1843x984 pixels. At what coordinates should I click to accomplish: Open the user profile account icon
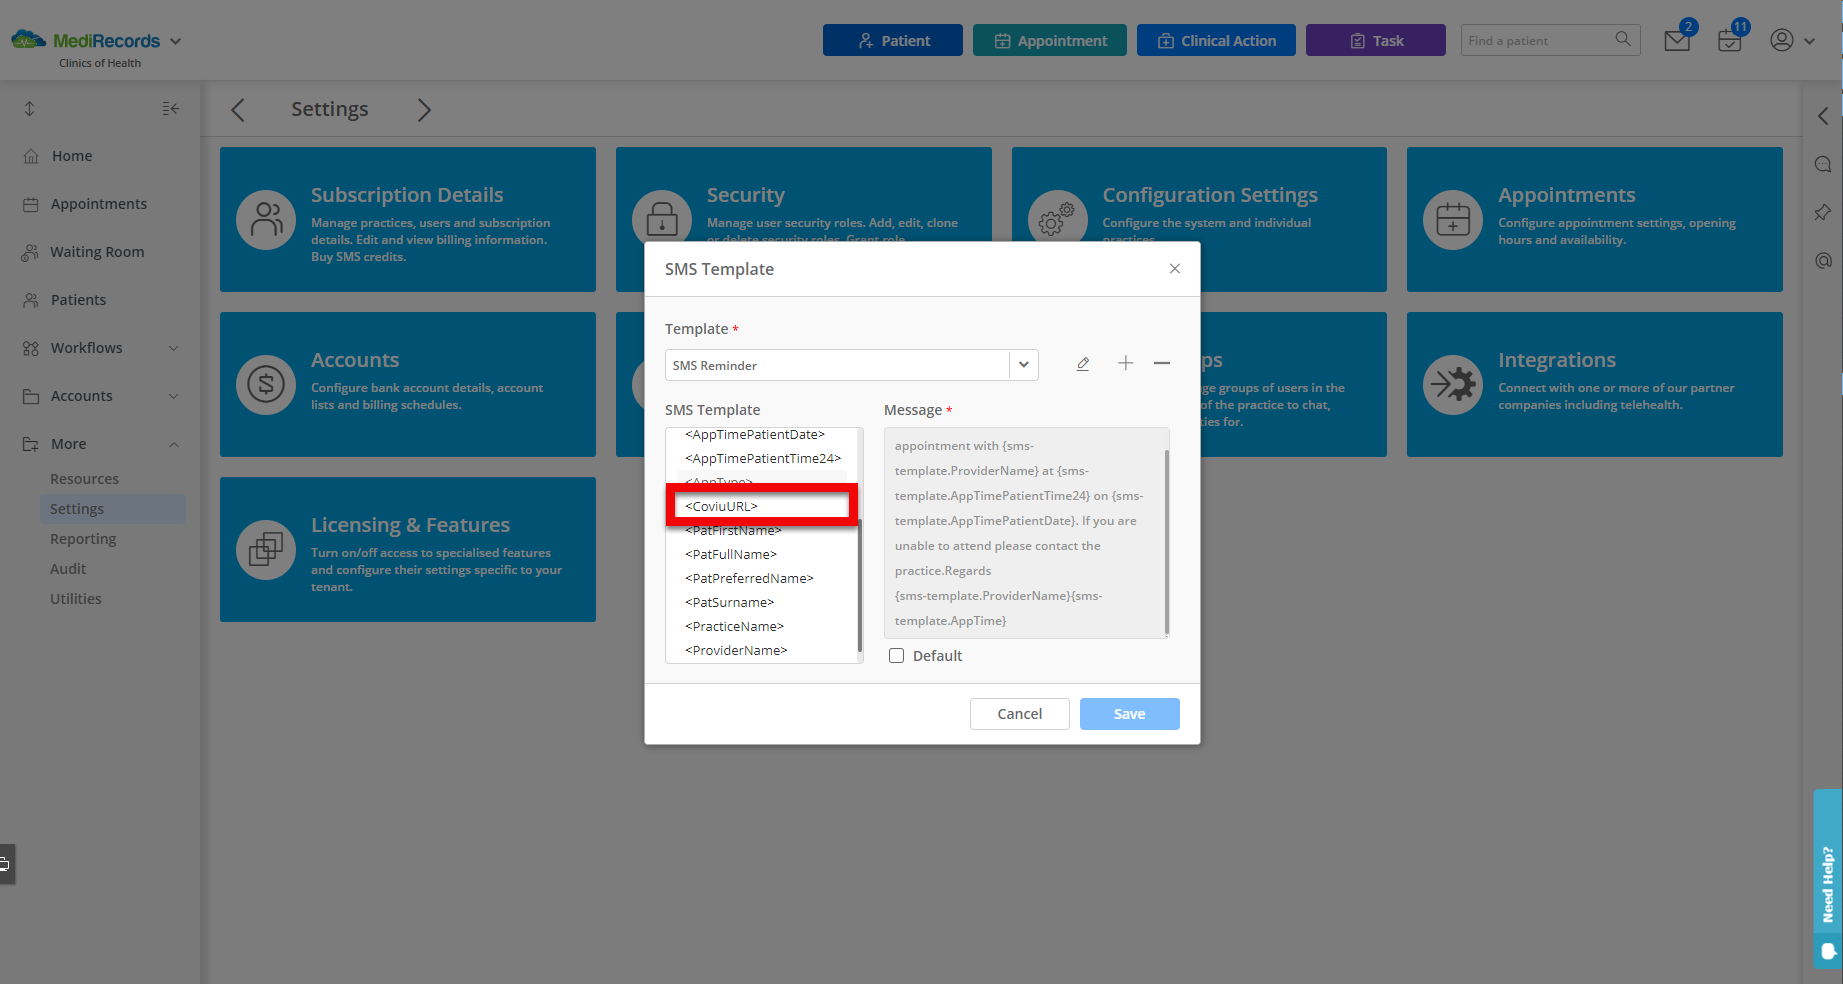1781,40
